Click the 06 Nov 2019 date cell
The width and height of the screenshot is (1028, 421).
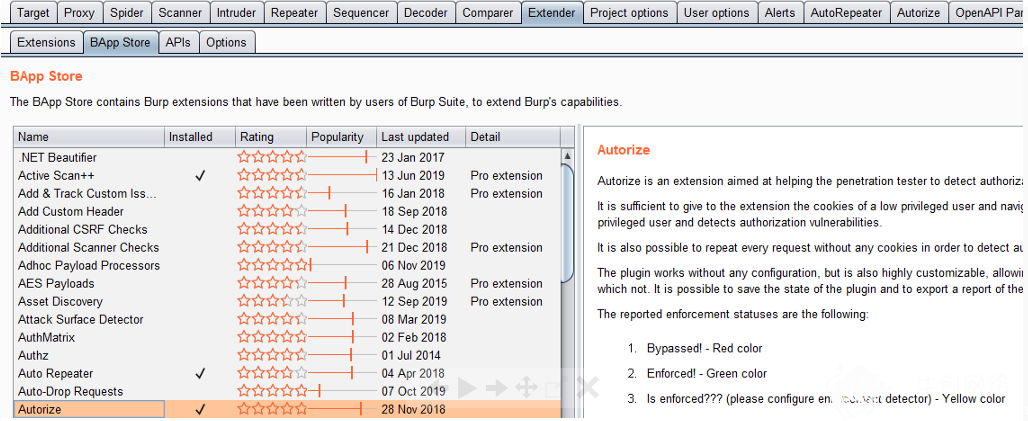tap(413, 266)
